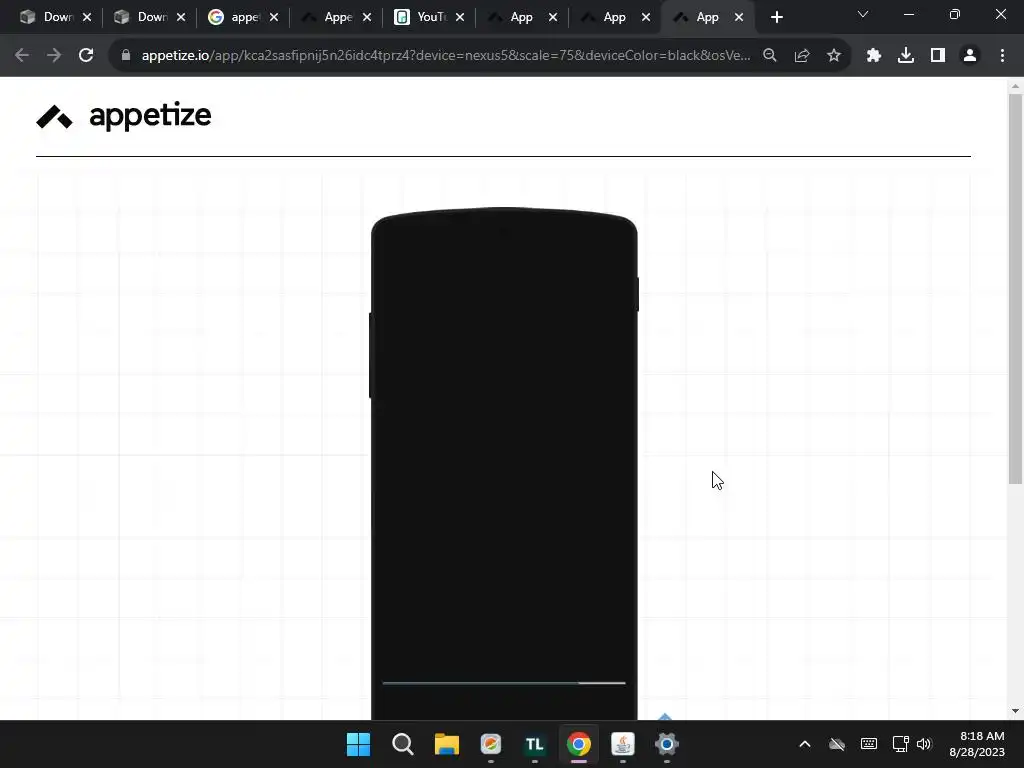This screenshot has width=1024, height=768.
Task: Open the volume speaker tray icon
Action: pos(924,744)
